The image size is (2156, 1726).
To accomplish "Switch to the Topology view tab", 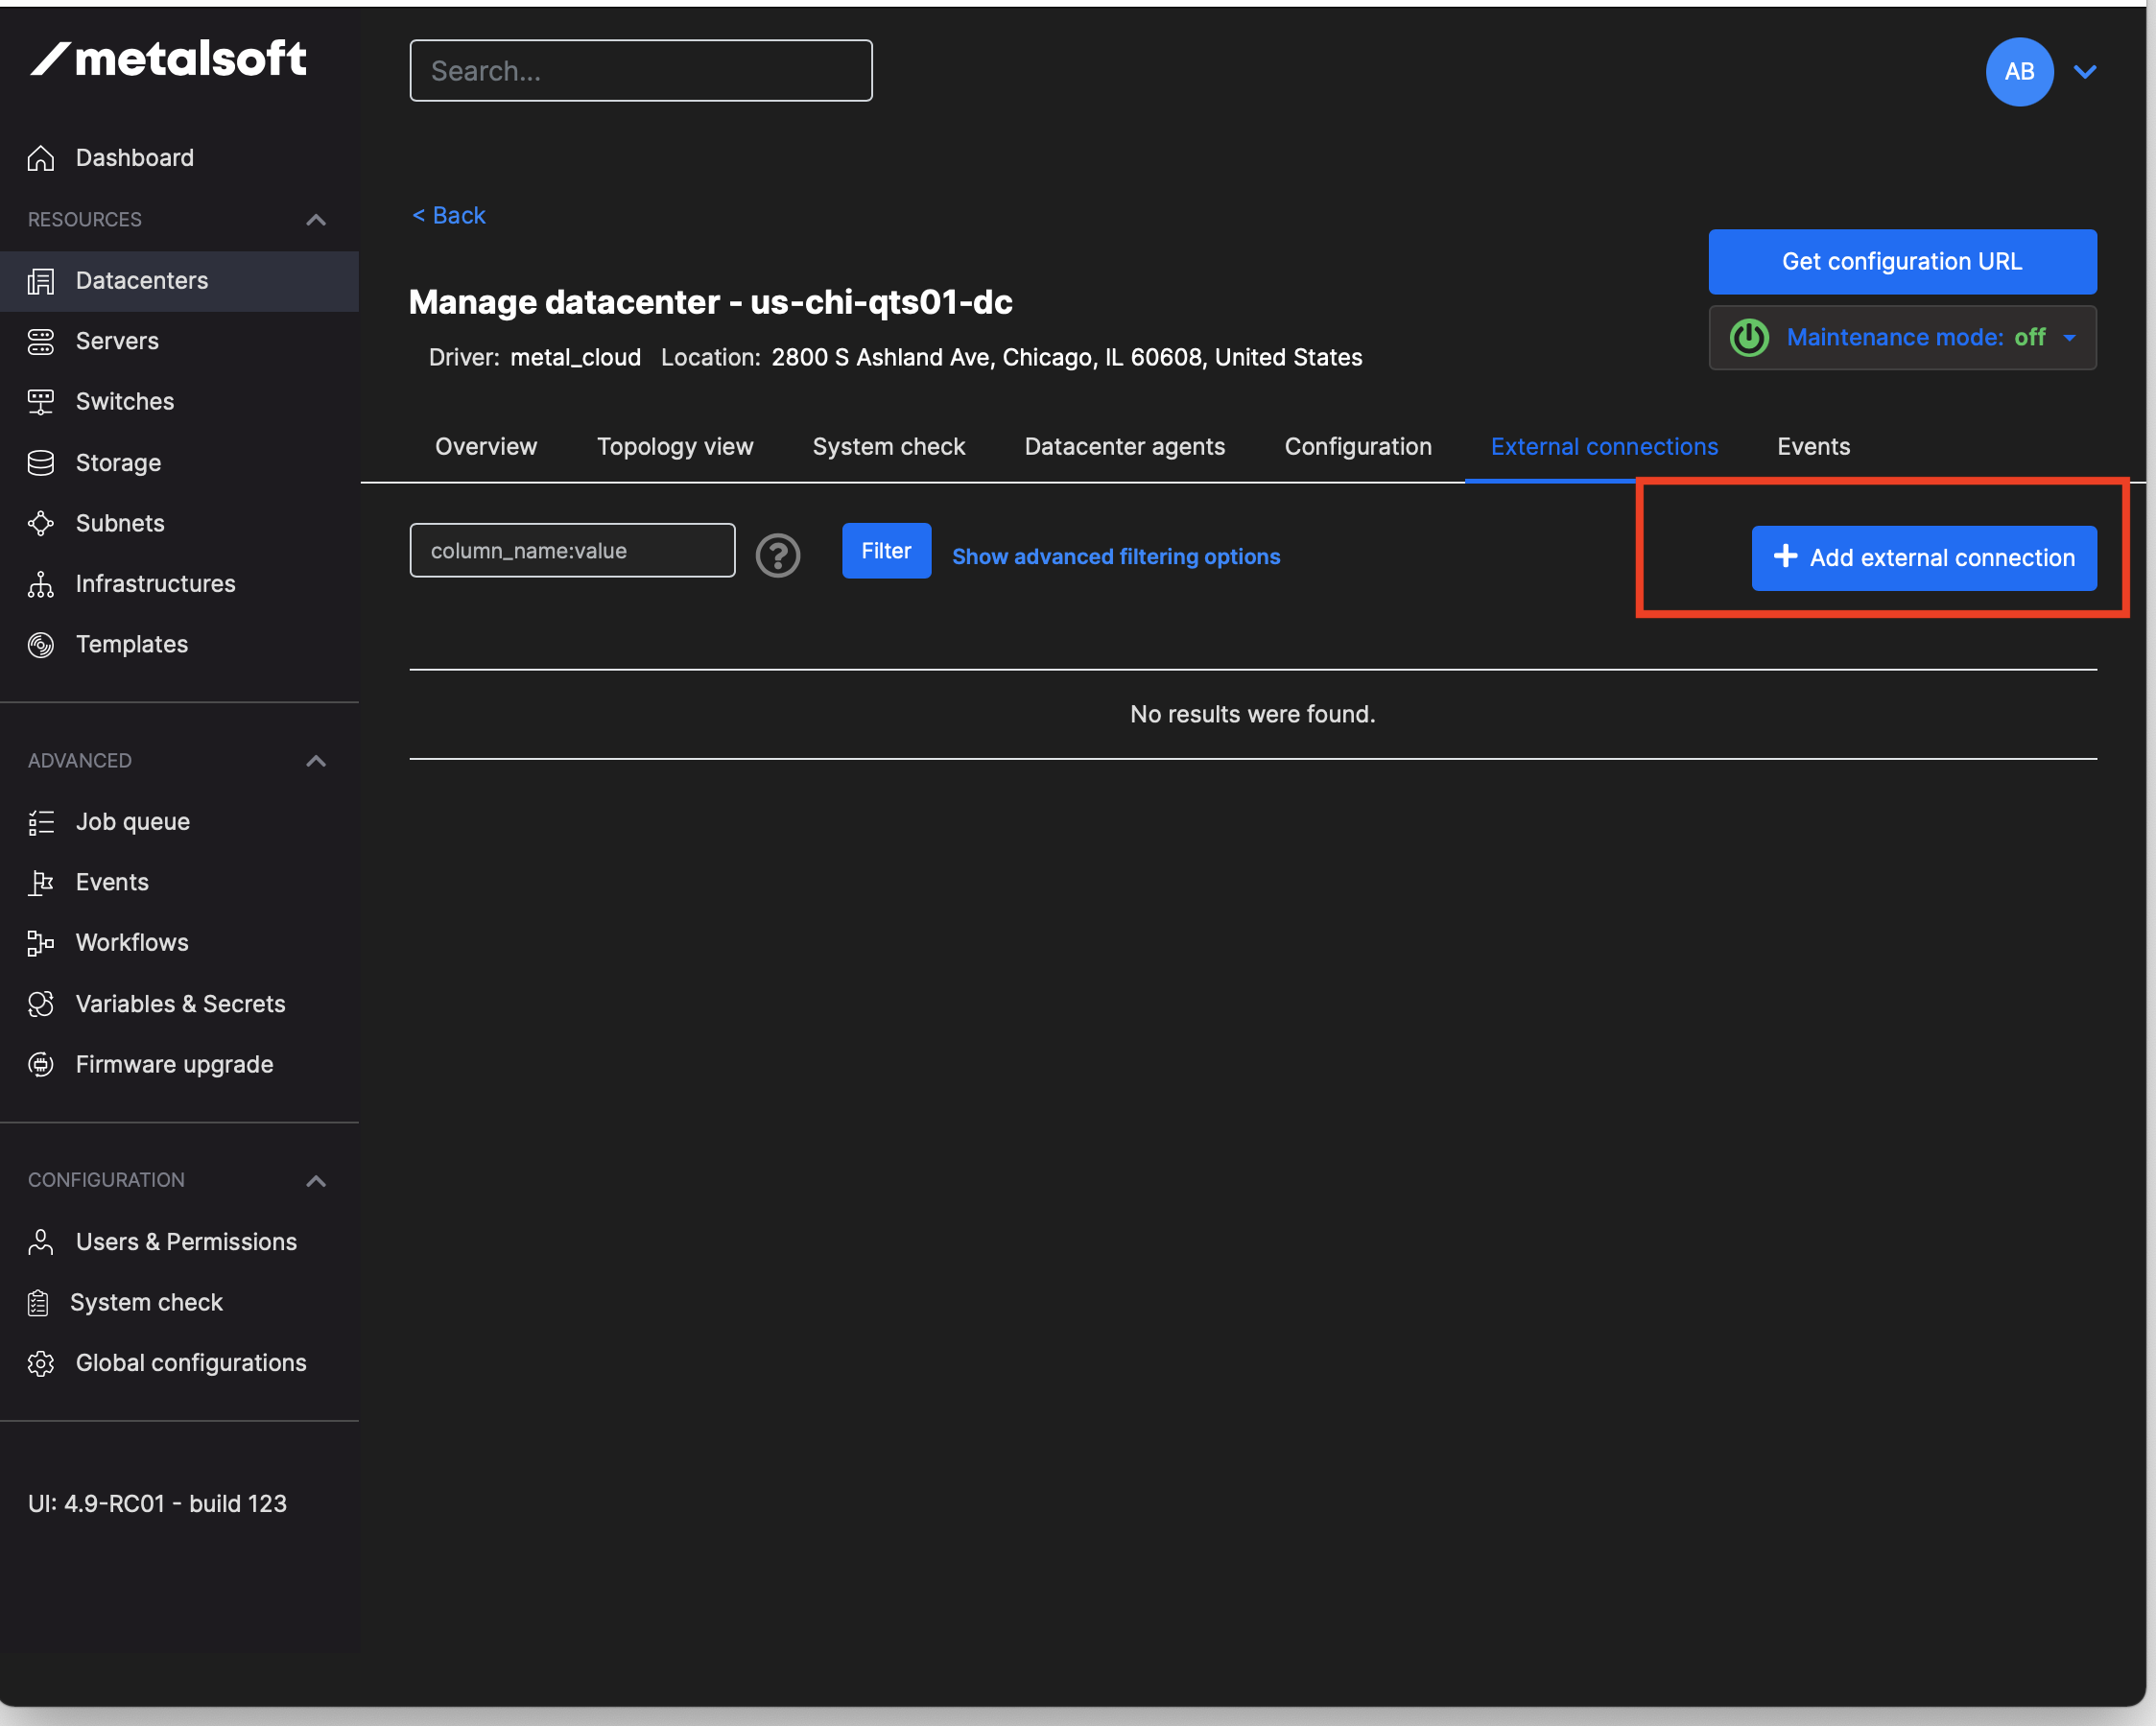I will click(x=675, y=447).
